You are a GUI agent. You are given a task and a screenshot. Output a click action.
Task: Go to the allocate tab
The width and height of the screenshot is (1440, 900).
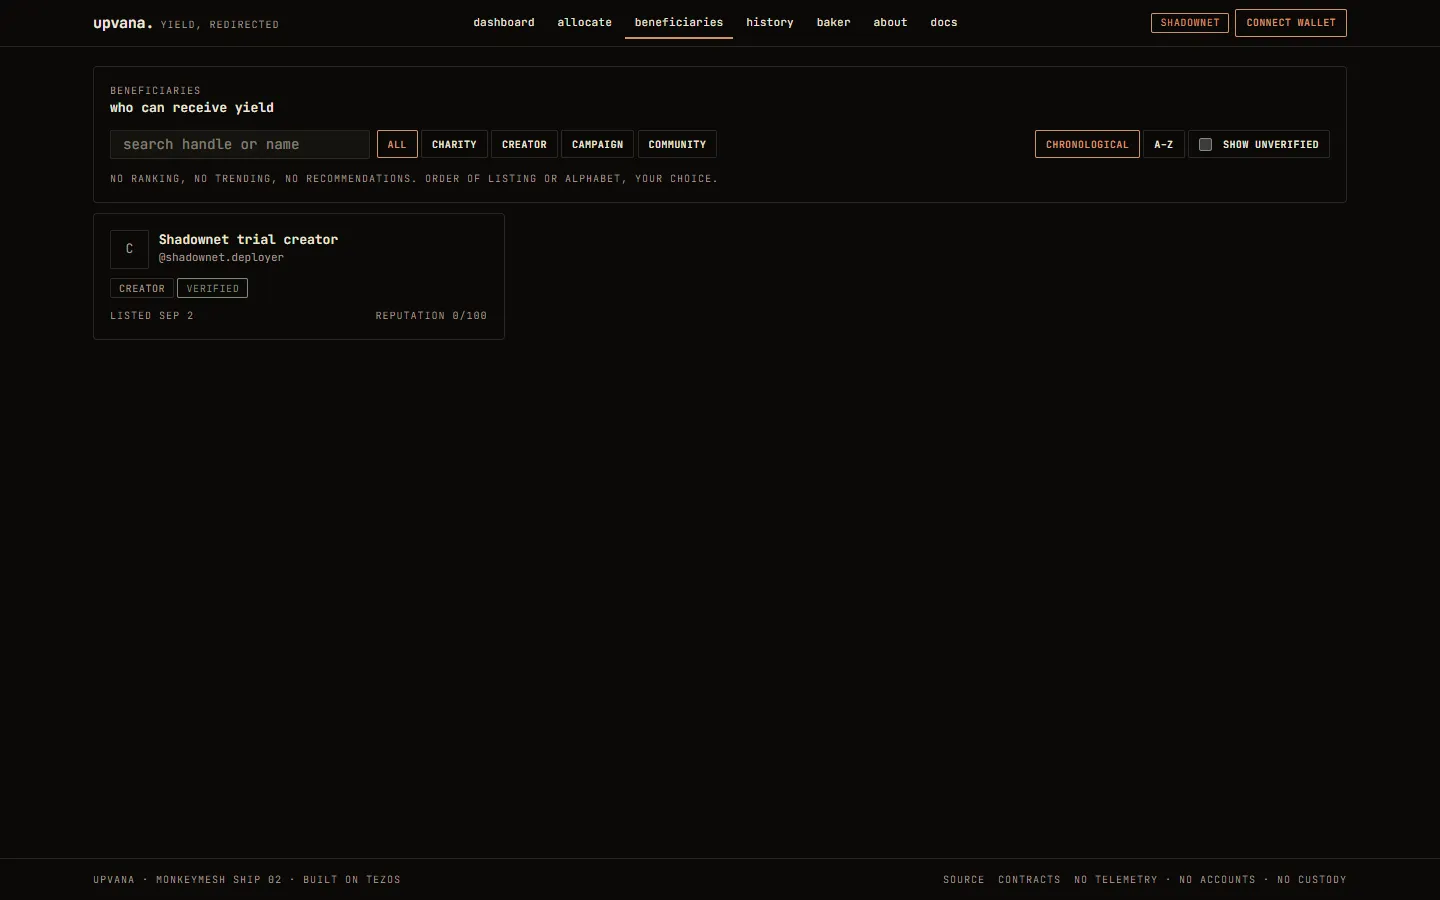point(584,22)
